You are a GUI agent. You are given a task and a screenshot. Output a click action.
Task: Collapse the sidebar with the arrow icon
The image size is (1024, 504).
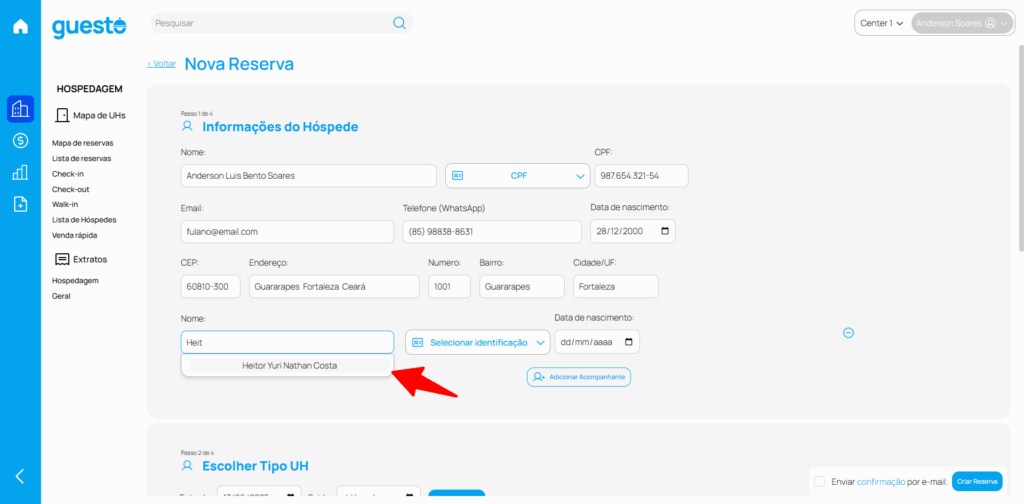pyautogui.click(x=20, y=476)
